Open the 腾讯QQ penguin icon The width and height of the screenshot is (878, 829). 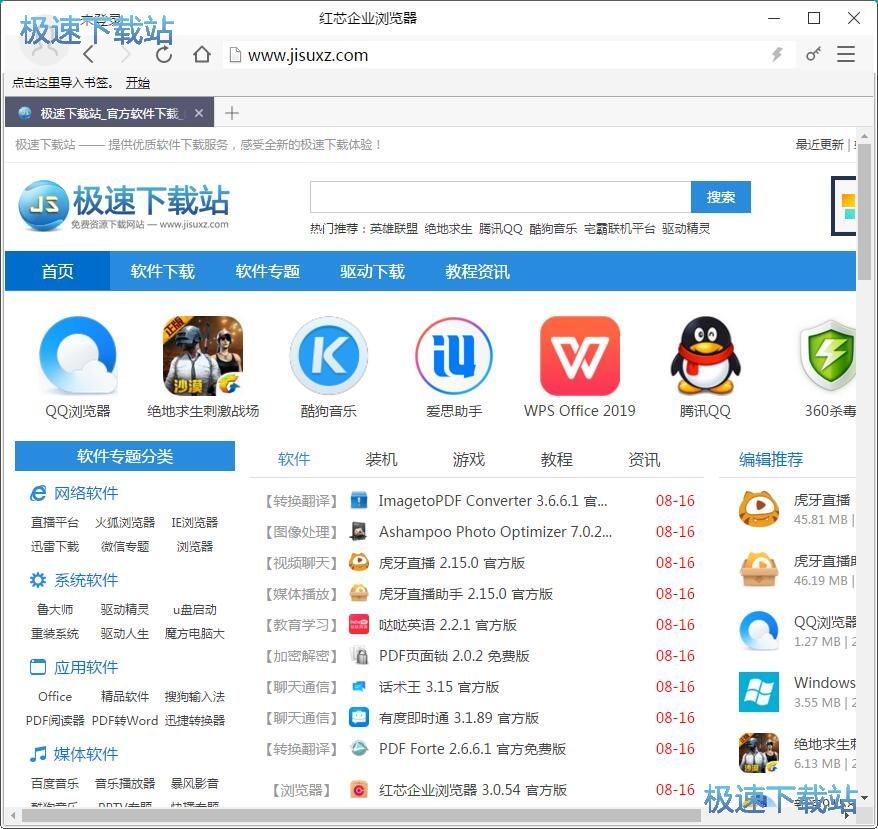[705, 357]
